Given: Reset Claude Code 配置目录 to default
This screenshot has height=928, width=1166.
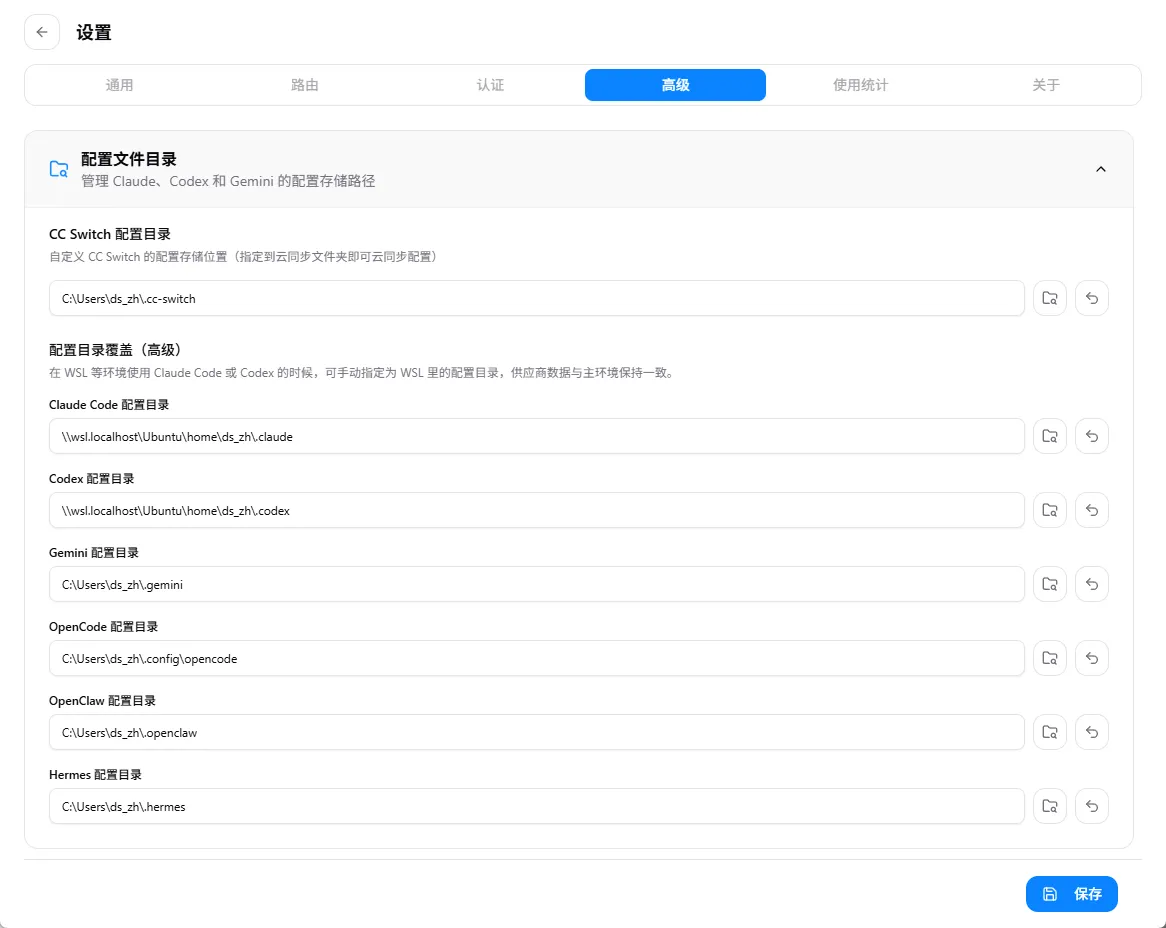Looking at the screenshot, I should coord(1092,436).
